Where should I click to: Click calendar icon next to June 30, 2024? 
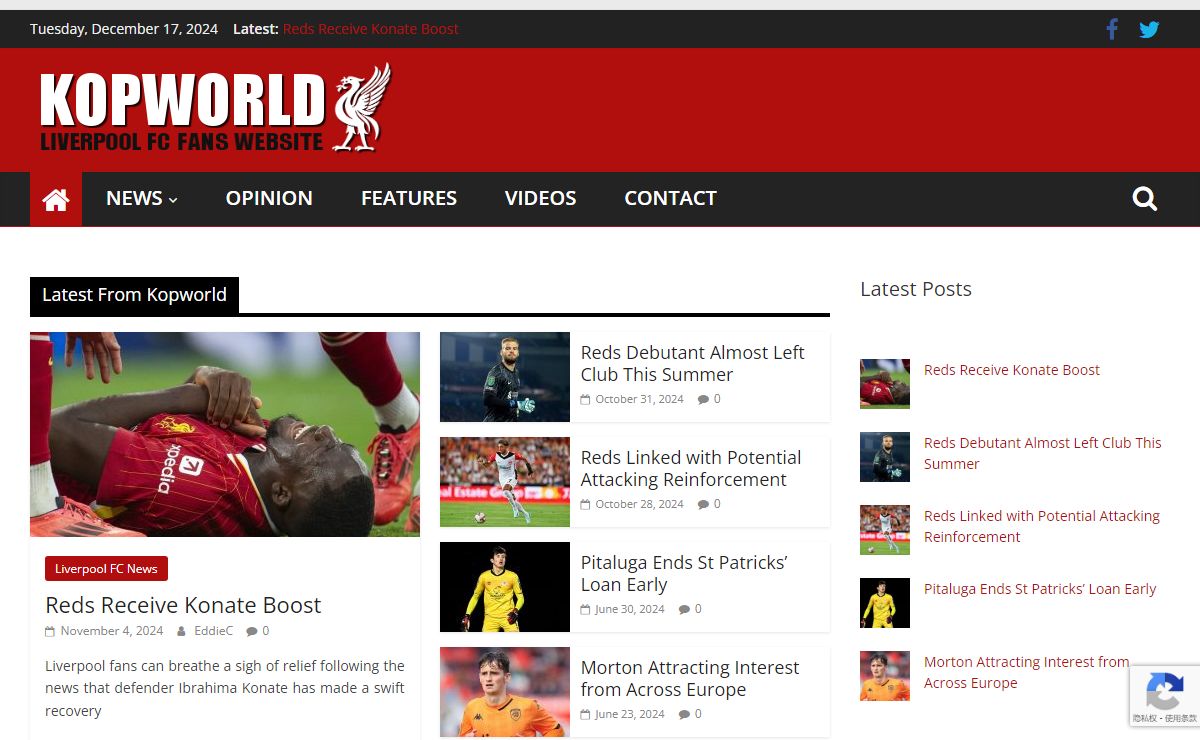(x=585, y=609)
